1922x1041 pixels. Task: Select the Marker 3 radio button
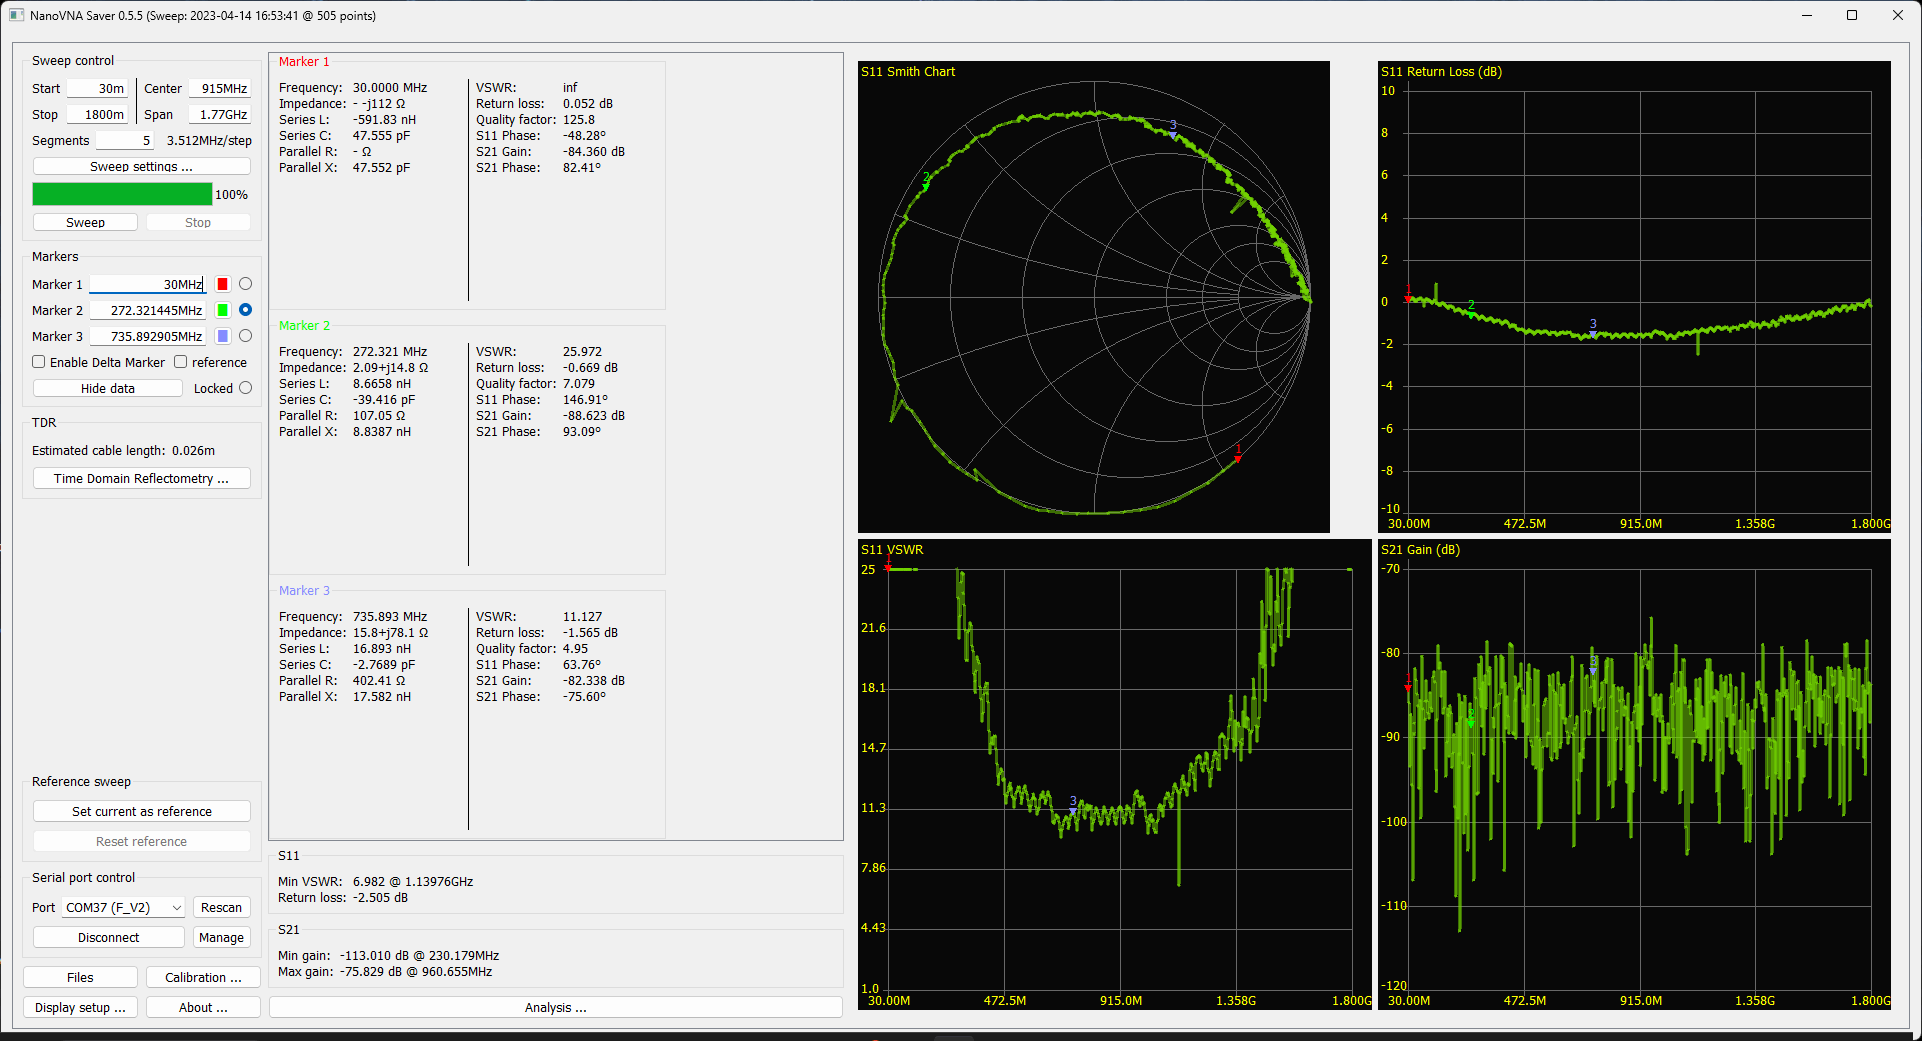point(245,336)
